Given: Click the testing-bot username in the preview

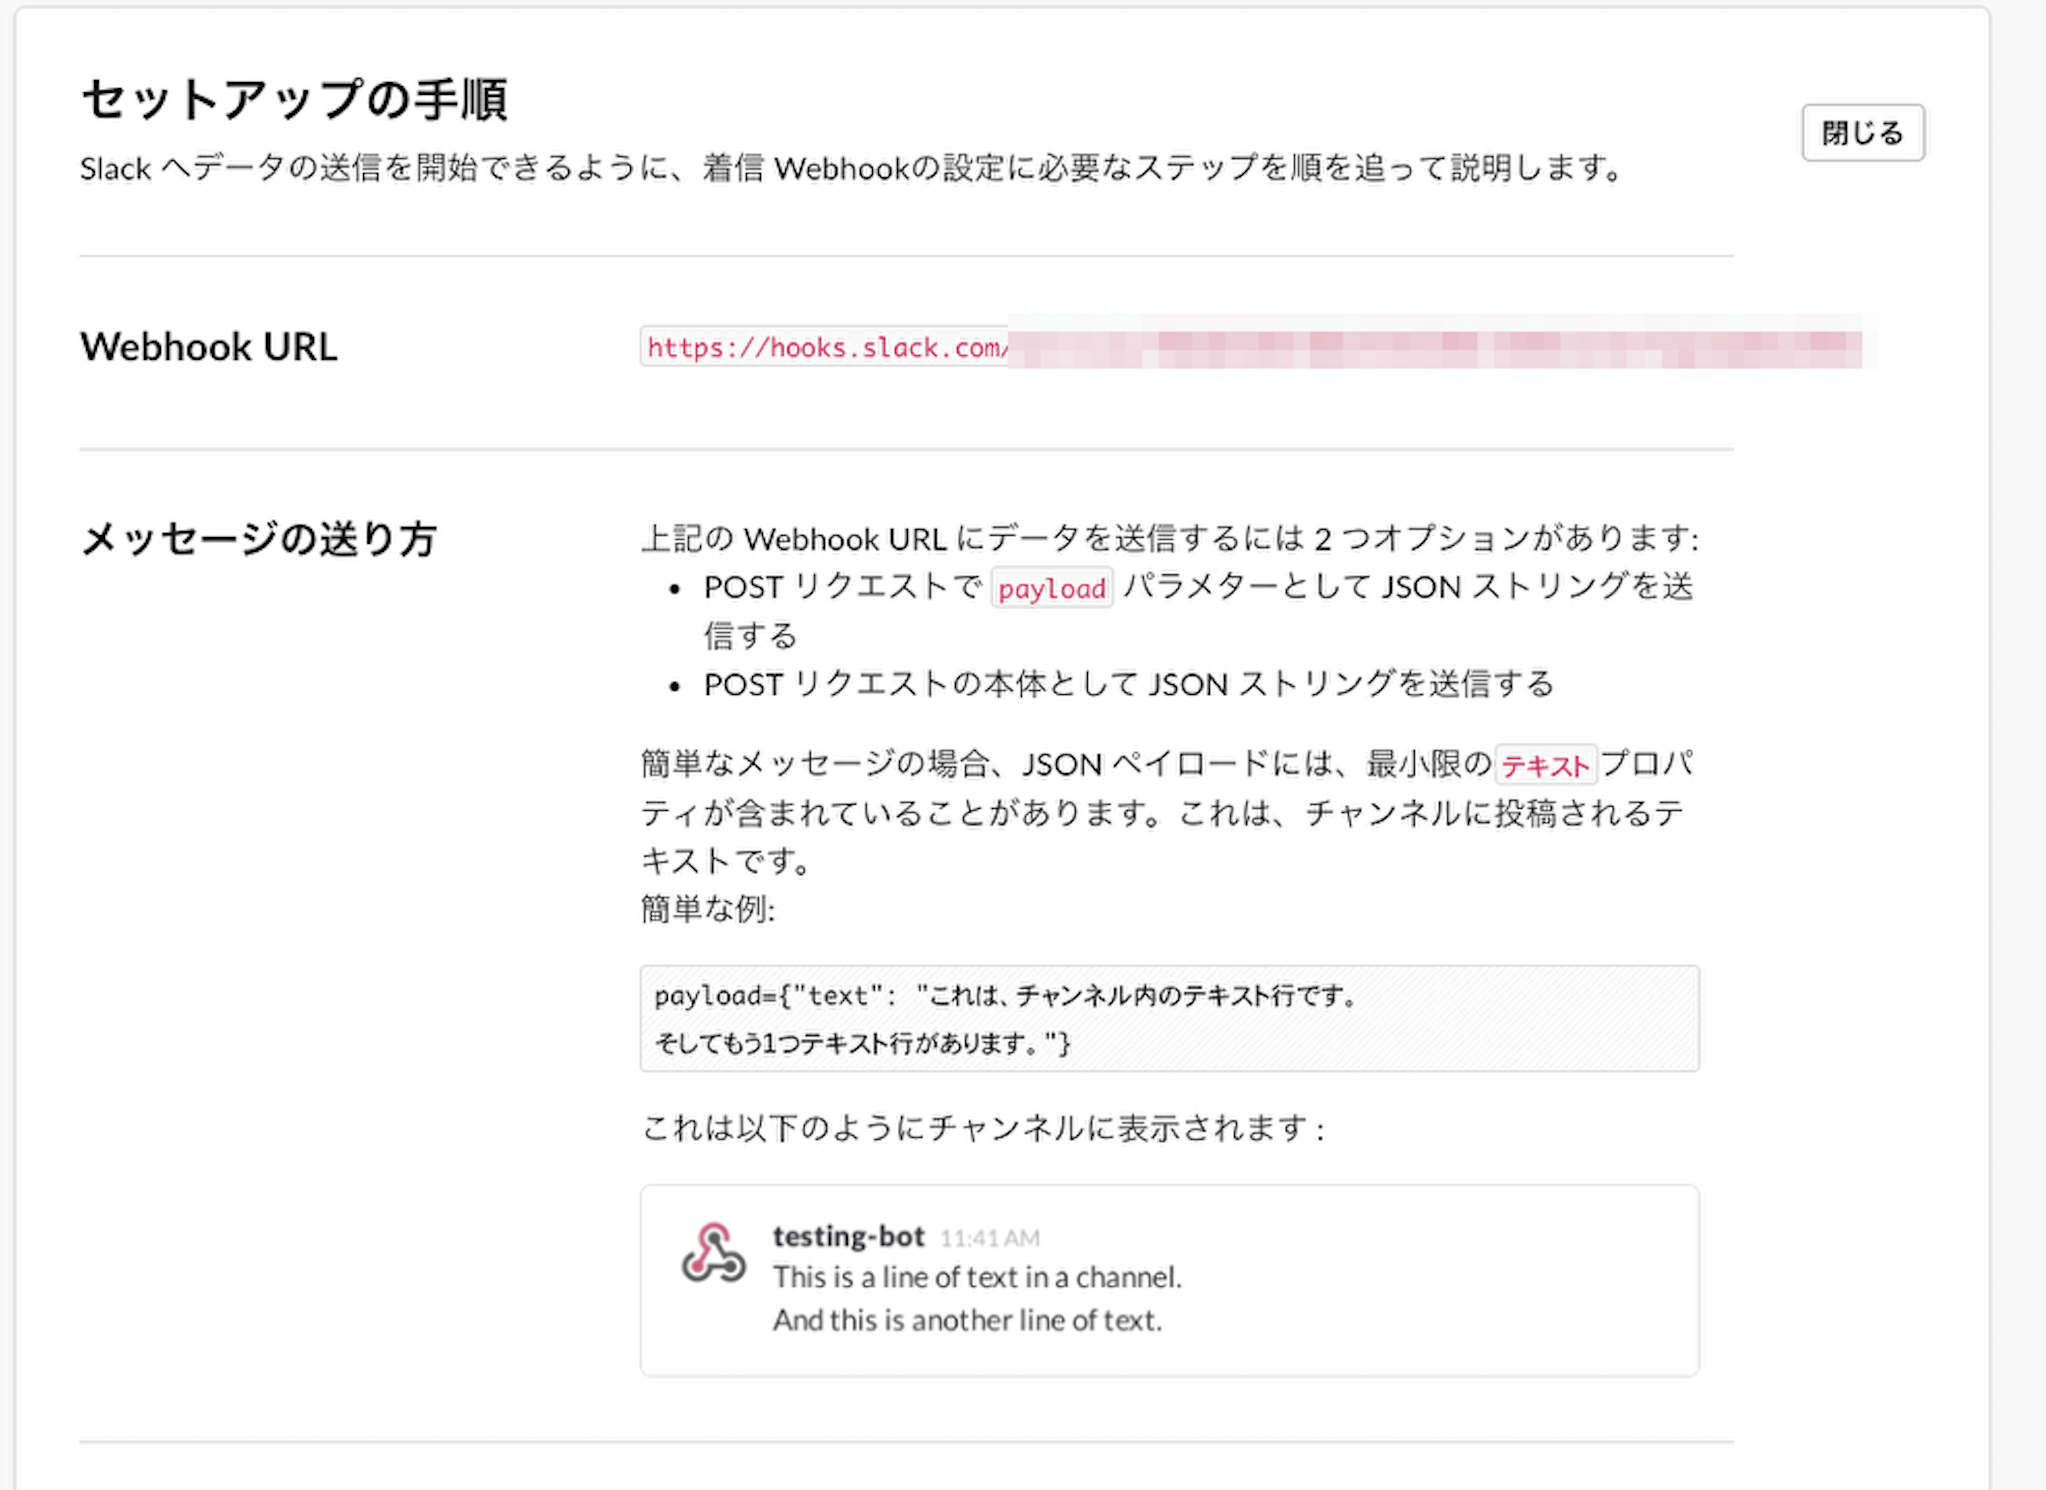Looking at the screenshot, I should pyautogui.click(x=848, y=1237).
